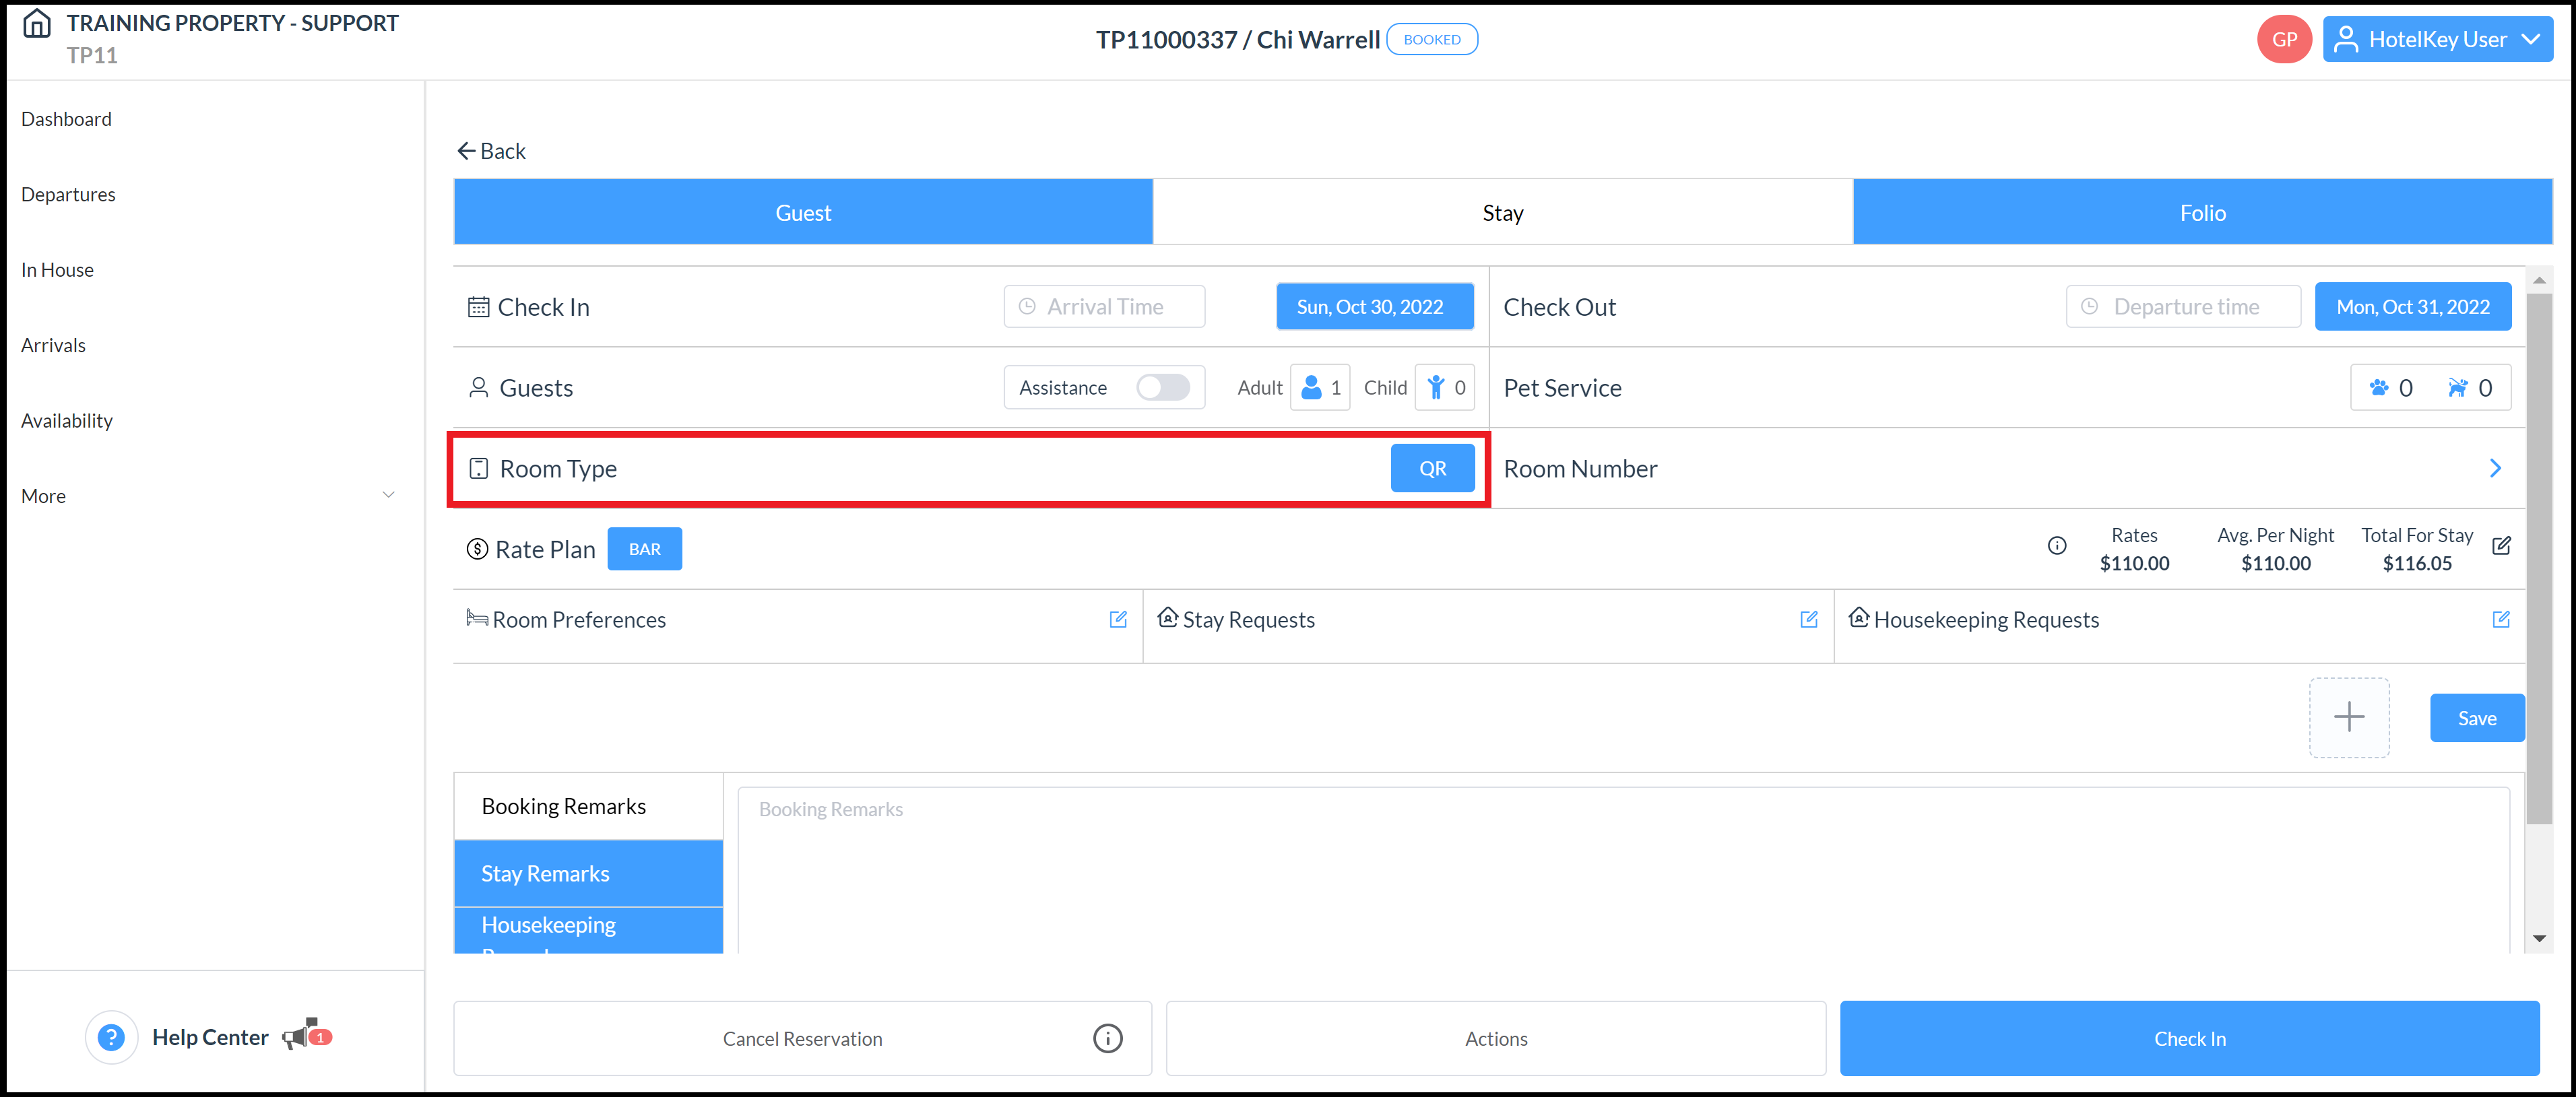Click the info icon near Rates

click(x=2057, y=545)
